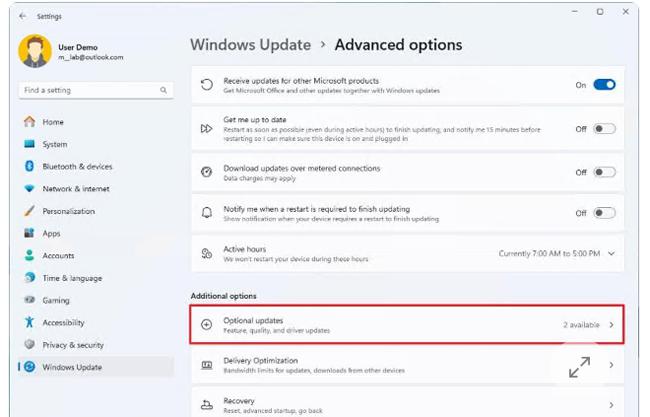Toggle Notify me when restart is required
The height and width of the screenshot is (417, 650).
click(x=604, y=213)
